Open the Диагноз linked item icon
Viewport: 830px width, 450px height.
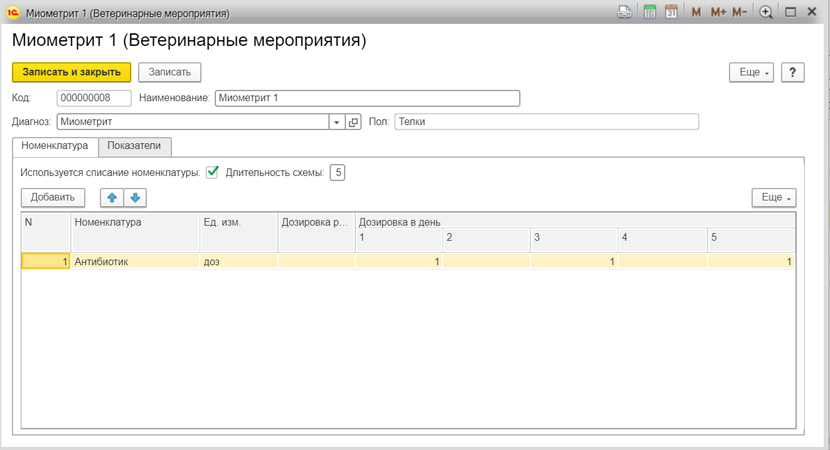pos(353,122)
